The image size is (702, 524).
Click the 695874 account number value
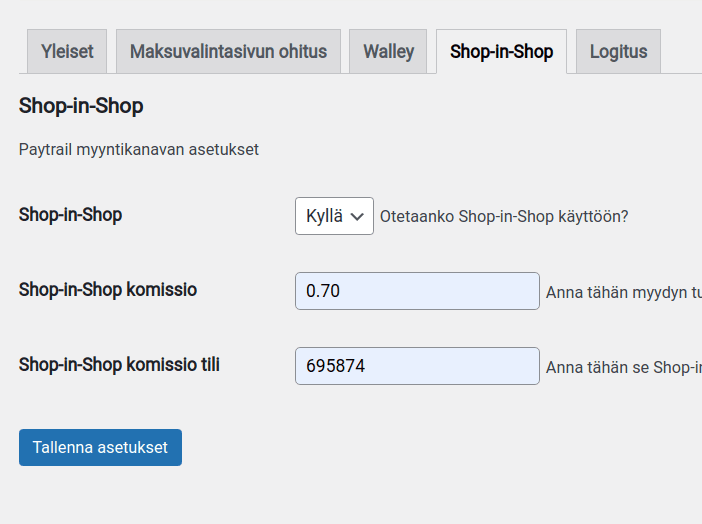(335, 366)
